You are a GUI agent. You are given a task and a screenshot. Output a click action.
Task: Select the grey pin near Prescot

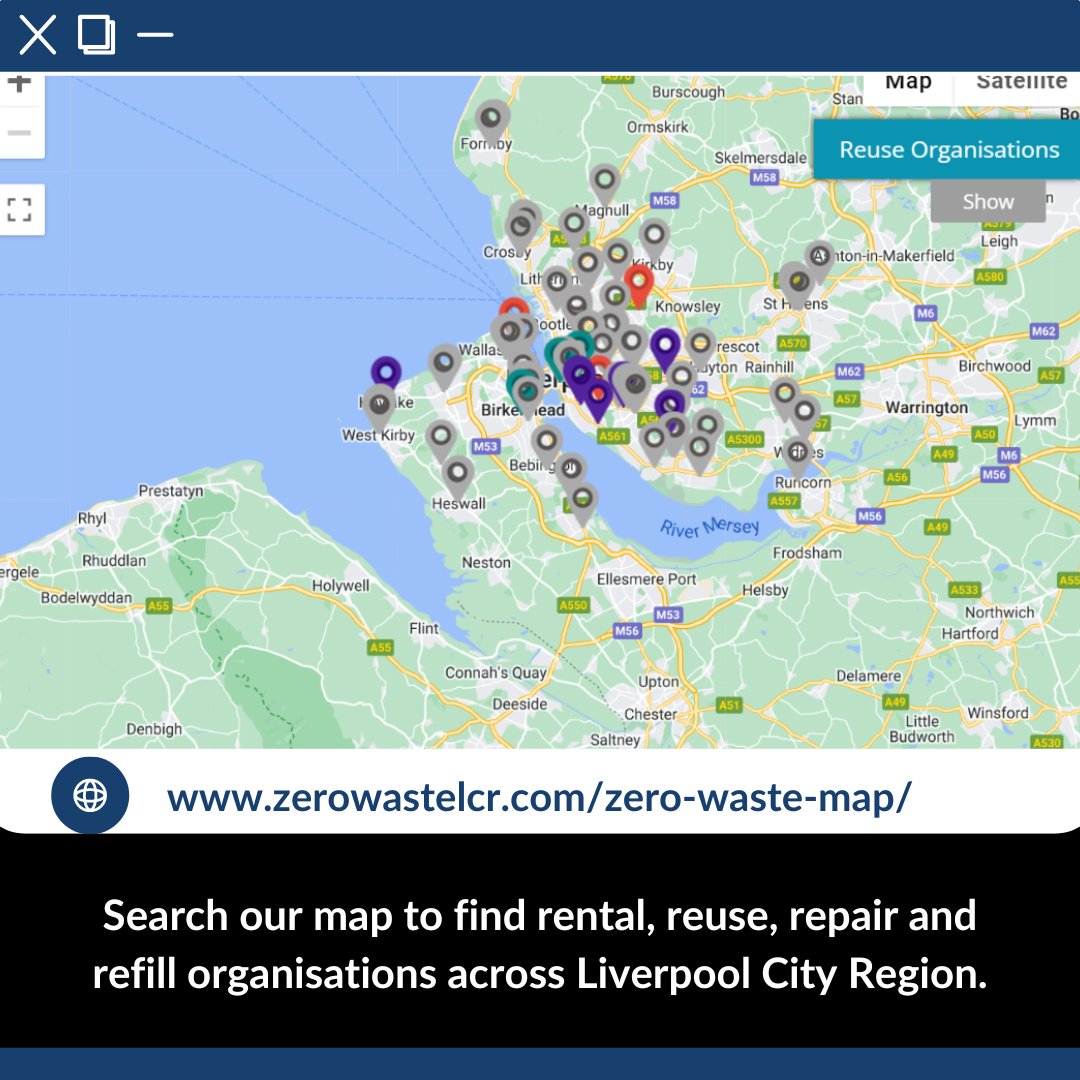(700, 346)
